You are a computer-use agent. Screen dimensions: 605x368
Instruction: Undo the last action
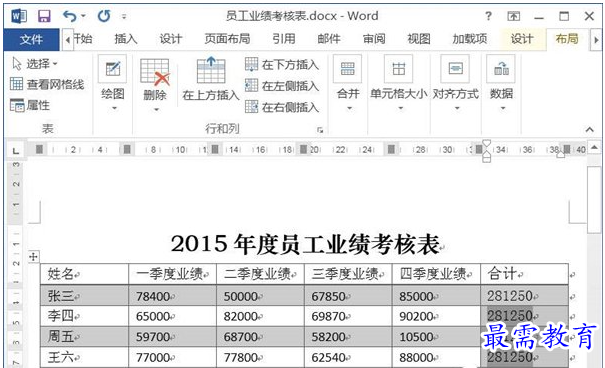point(70,16)
